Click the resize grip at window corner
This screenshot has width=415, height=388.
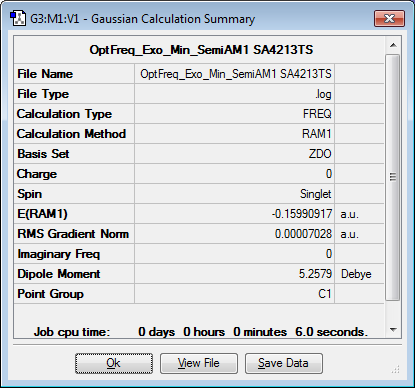pyautogui.click(x=395, y=369)
